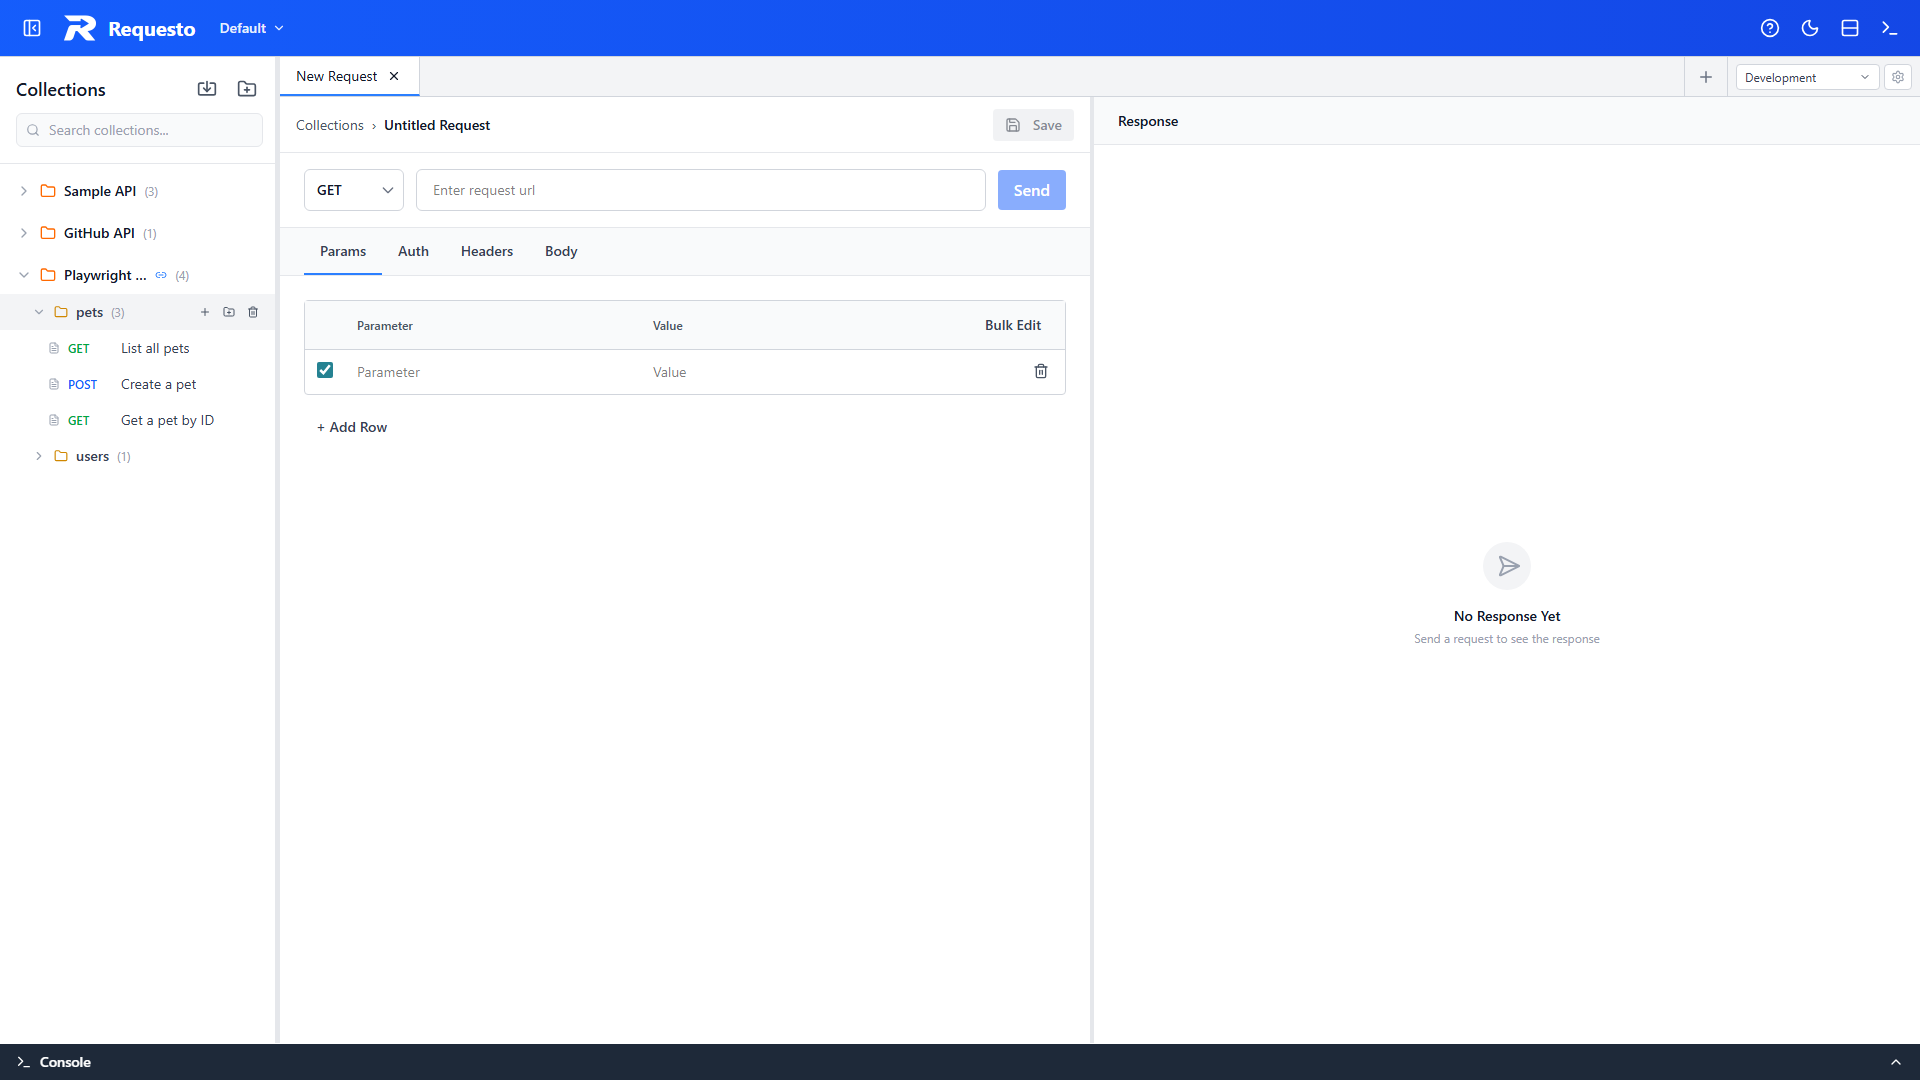This screenshot has width=1920, height=1080.
Task: Toggle the split layout view icon
Action: [x=1850, y=28]
